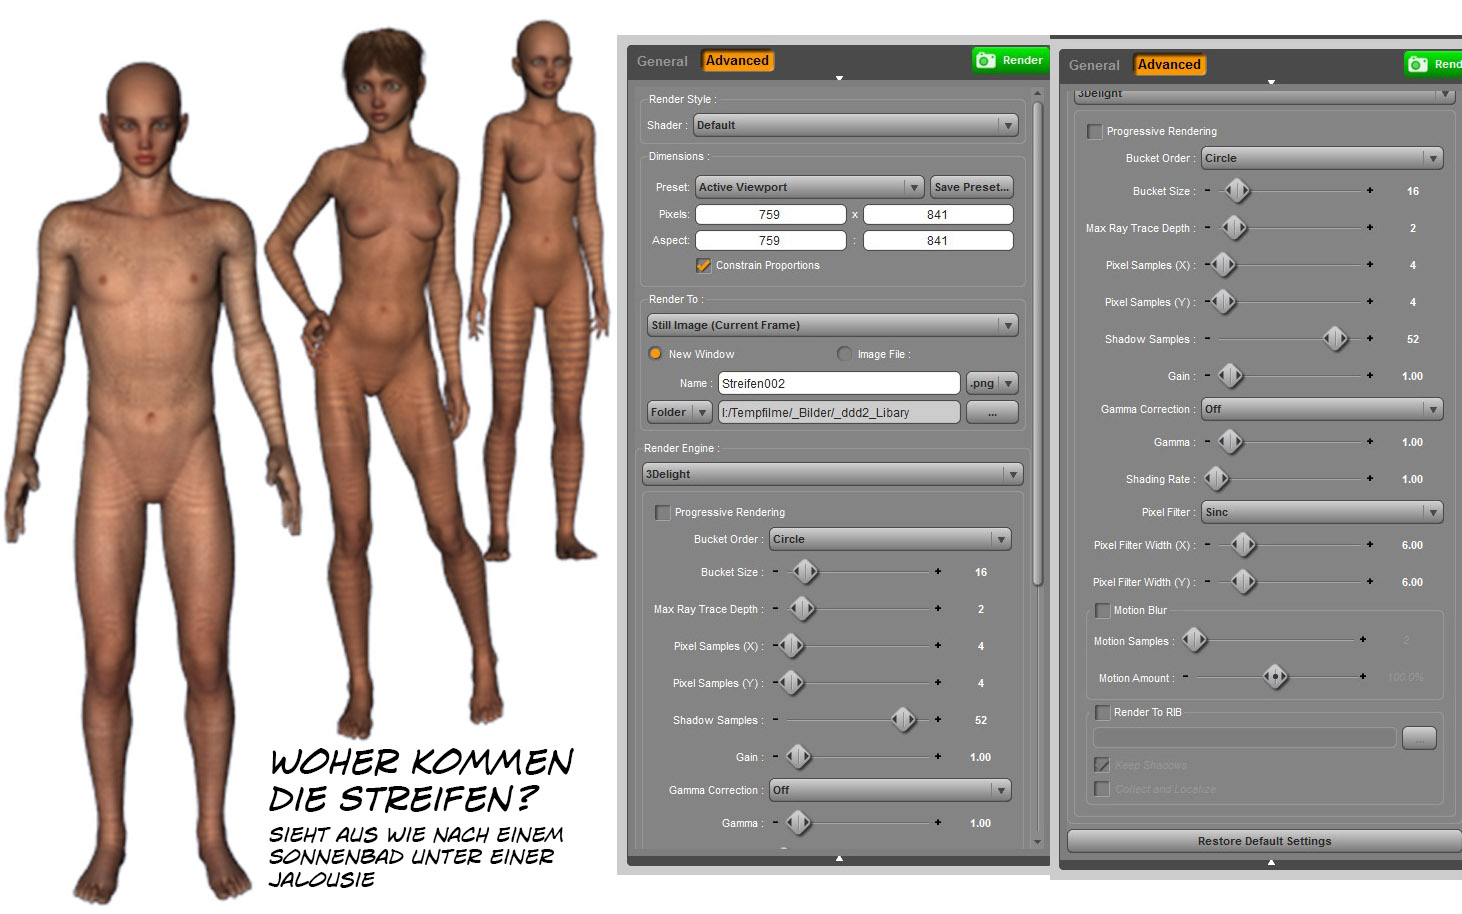
Task: Click the Pixel Samples (Y) slider in left panel
Action: click(791, 683)
